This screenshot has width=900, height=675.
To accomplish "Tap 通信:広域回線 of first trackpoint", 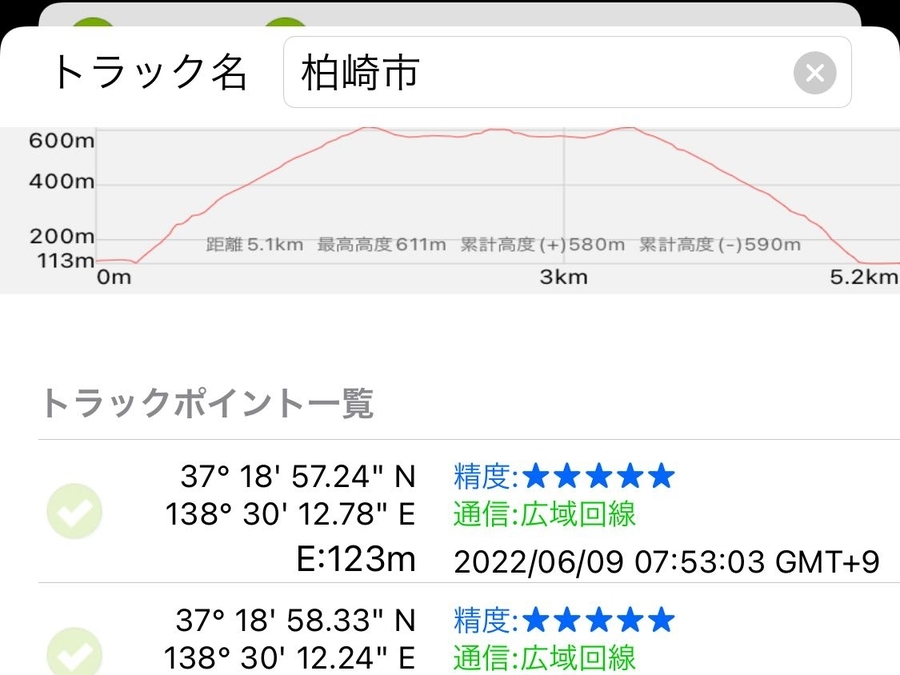I will click(544, 514).
